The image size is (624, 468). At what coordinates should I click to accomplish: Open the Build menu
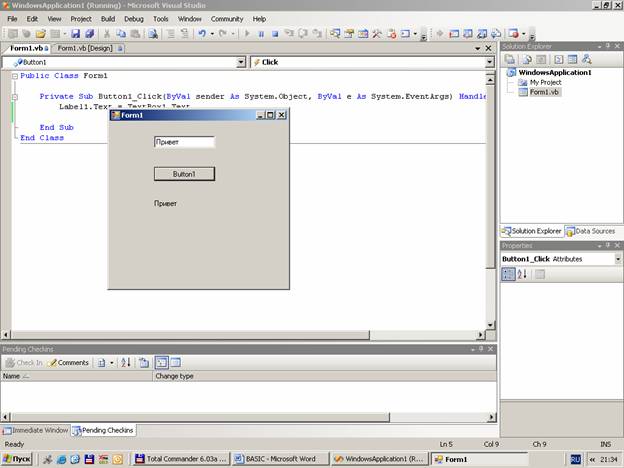click(108, 19)
